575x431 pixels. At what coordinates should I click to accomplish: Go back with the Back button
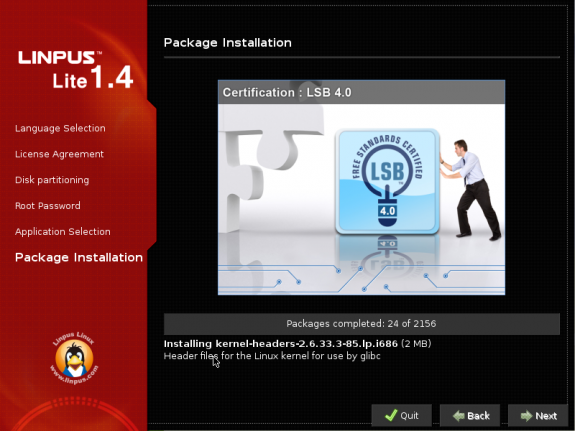[x=470, y=416]
